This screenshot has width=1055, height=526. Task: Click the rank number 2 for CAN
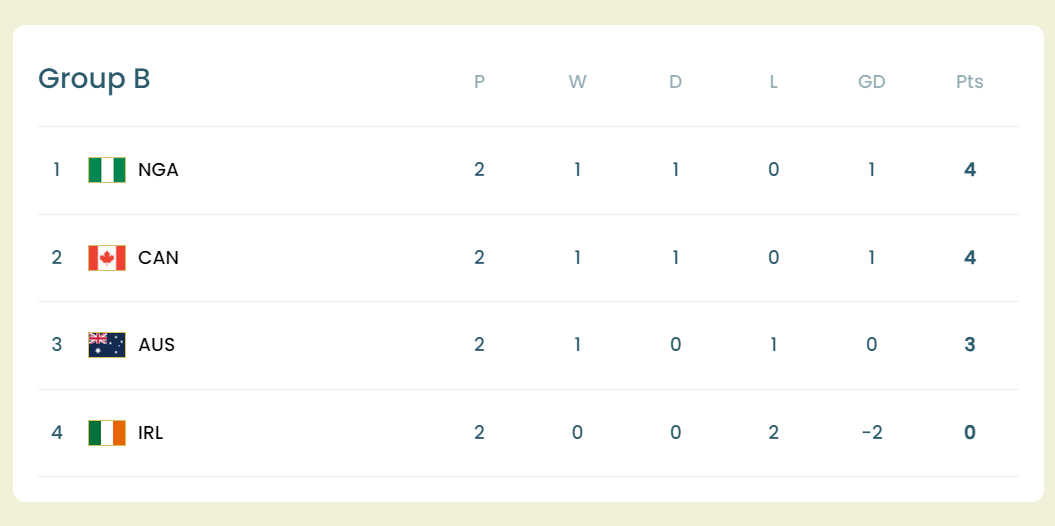(57, 258)
